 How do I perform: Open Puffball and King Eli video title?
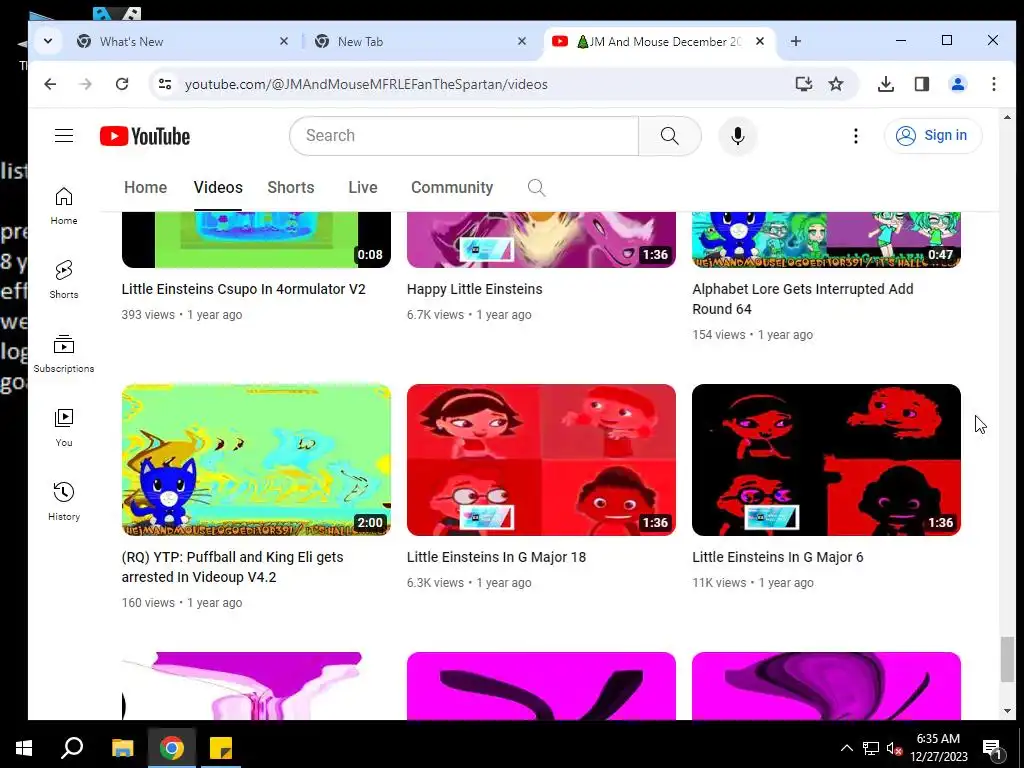[x=232, y=567]
